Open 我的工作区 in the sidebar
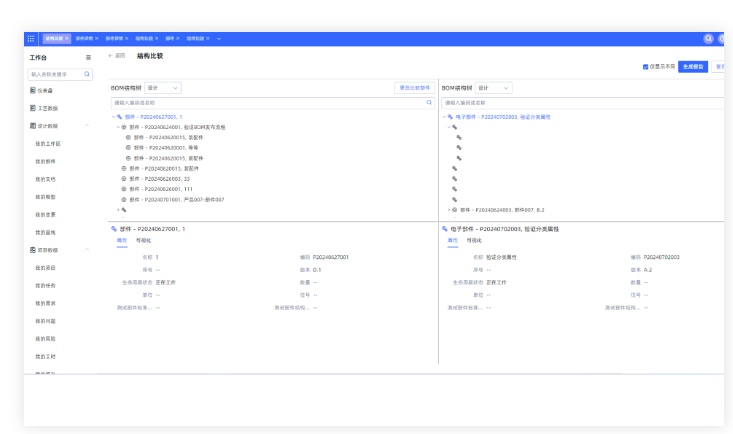 [48, 144]
